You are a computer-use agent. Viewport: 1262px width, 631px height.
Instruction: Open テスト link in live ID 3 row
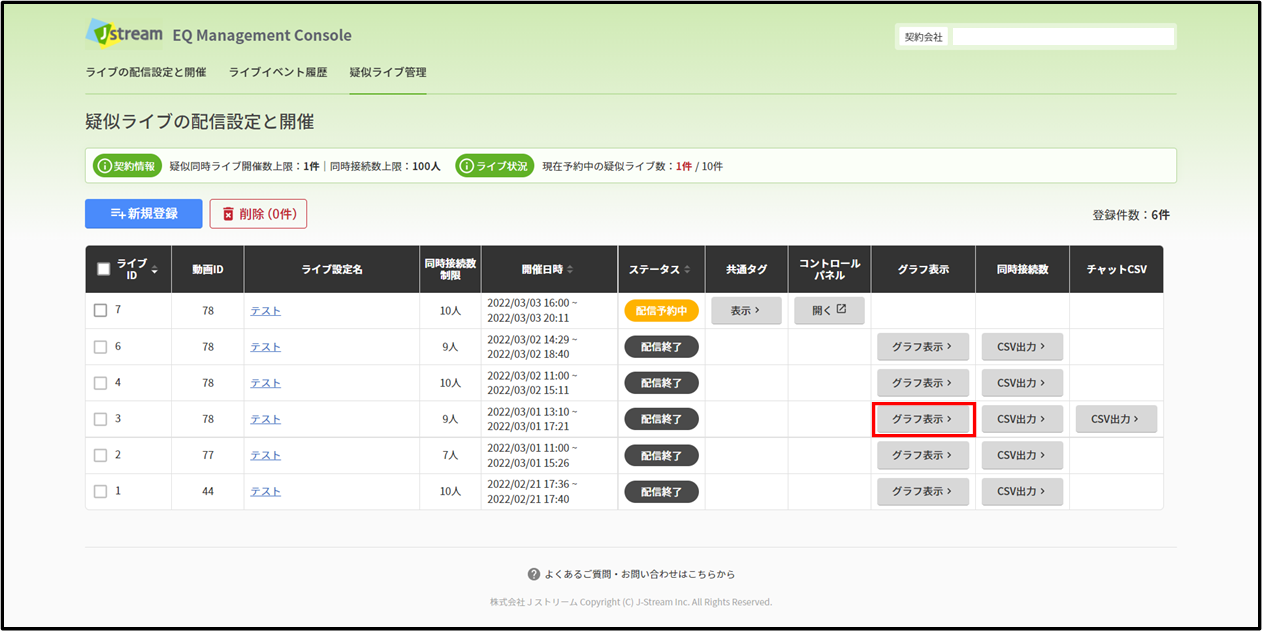[x=265, y=419]
